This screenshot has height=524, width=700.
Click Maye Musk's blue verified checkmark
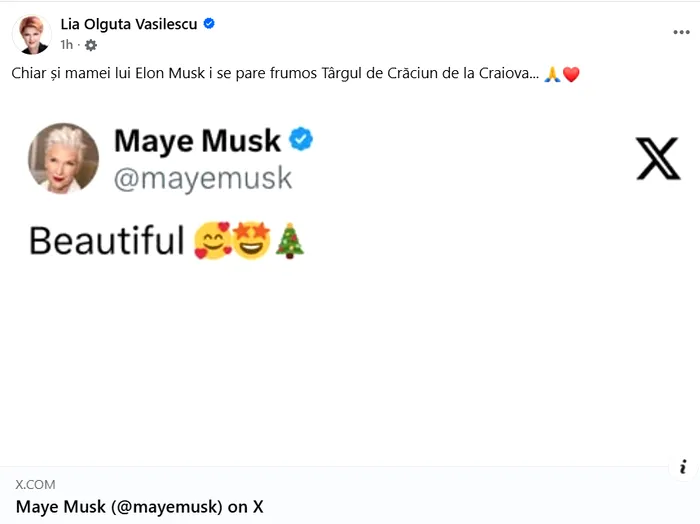301,140
